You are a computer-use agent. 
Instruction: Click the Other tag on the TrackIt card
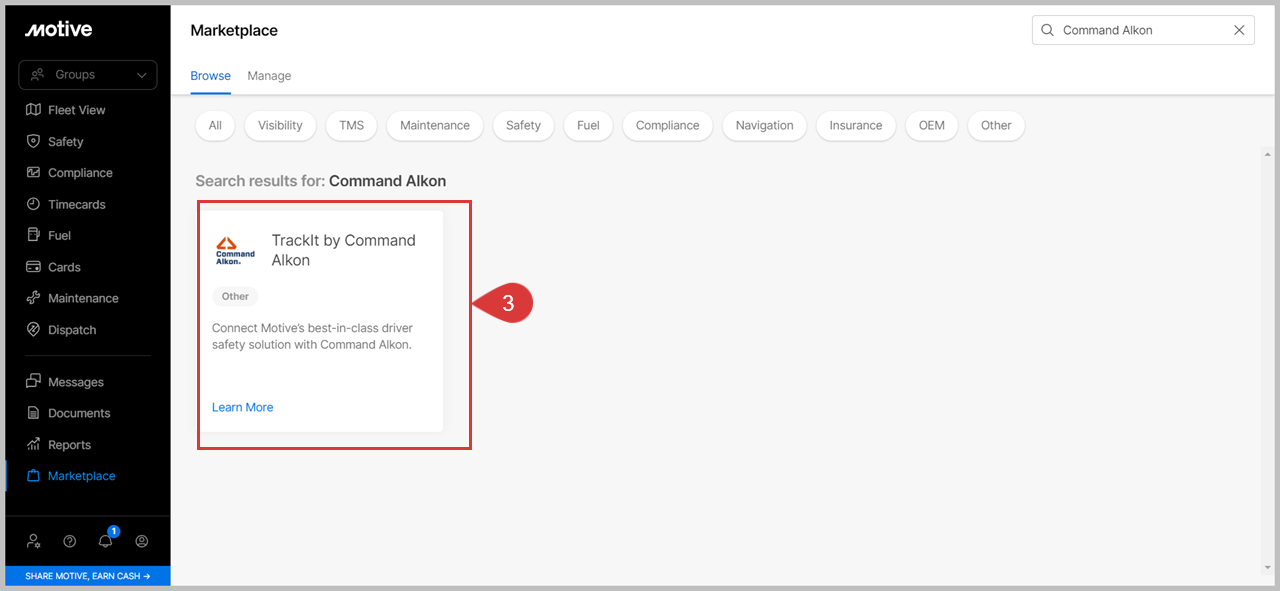(235, 296)
